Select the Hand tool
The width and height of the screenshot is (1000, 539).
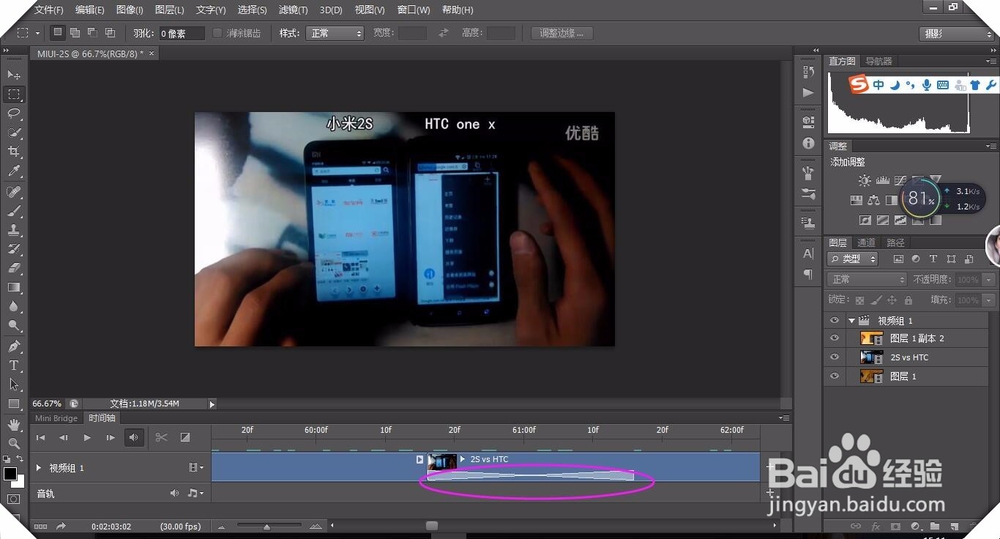(x=13, y=424)
